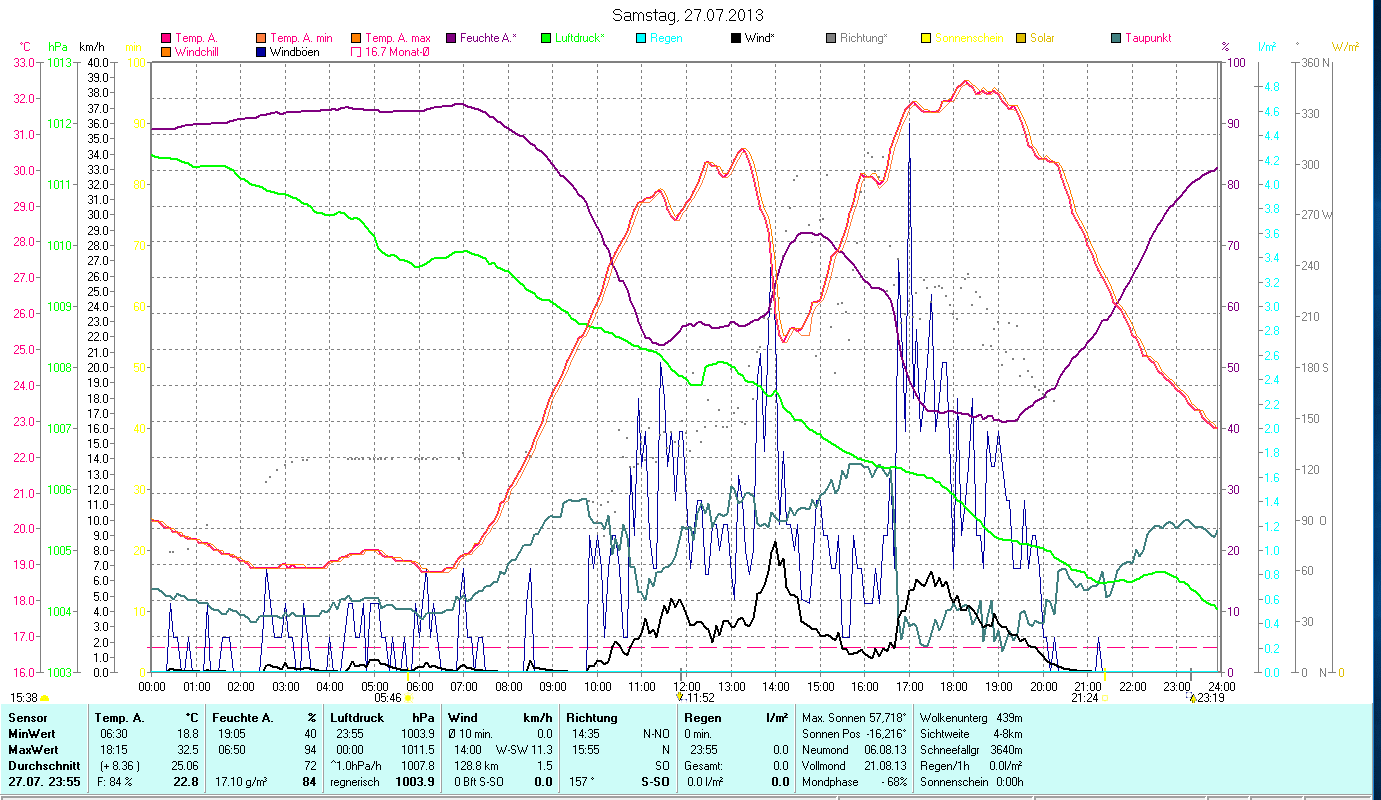Click the MinWert row label
Screen dimensions: 1381x800
pyautogui.click(x=31, y=734)
